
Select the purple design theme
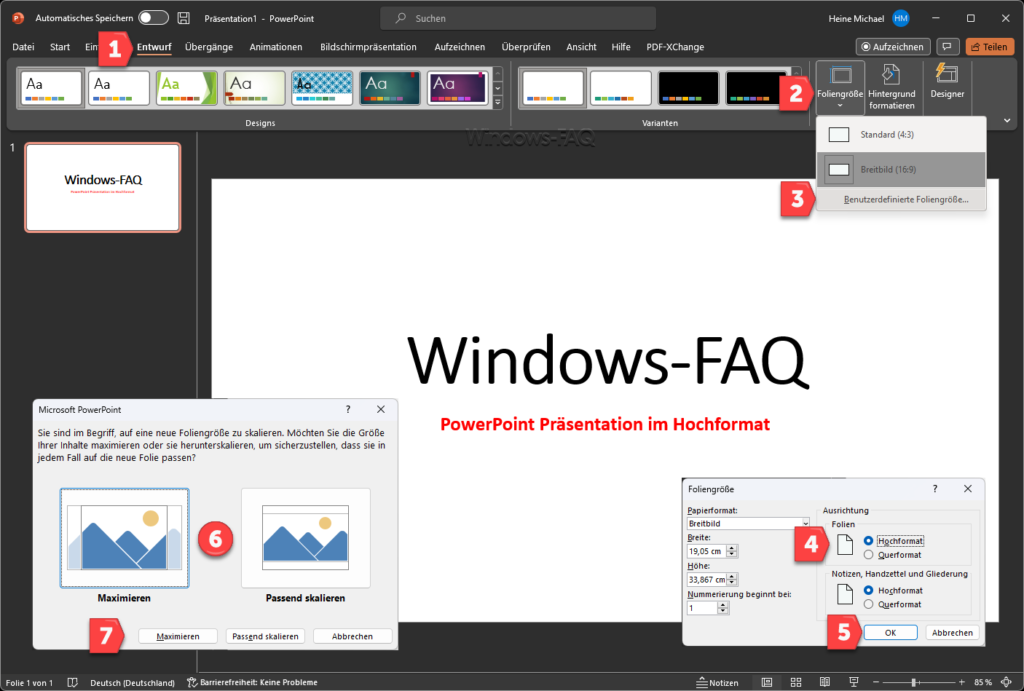point(458,88)
